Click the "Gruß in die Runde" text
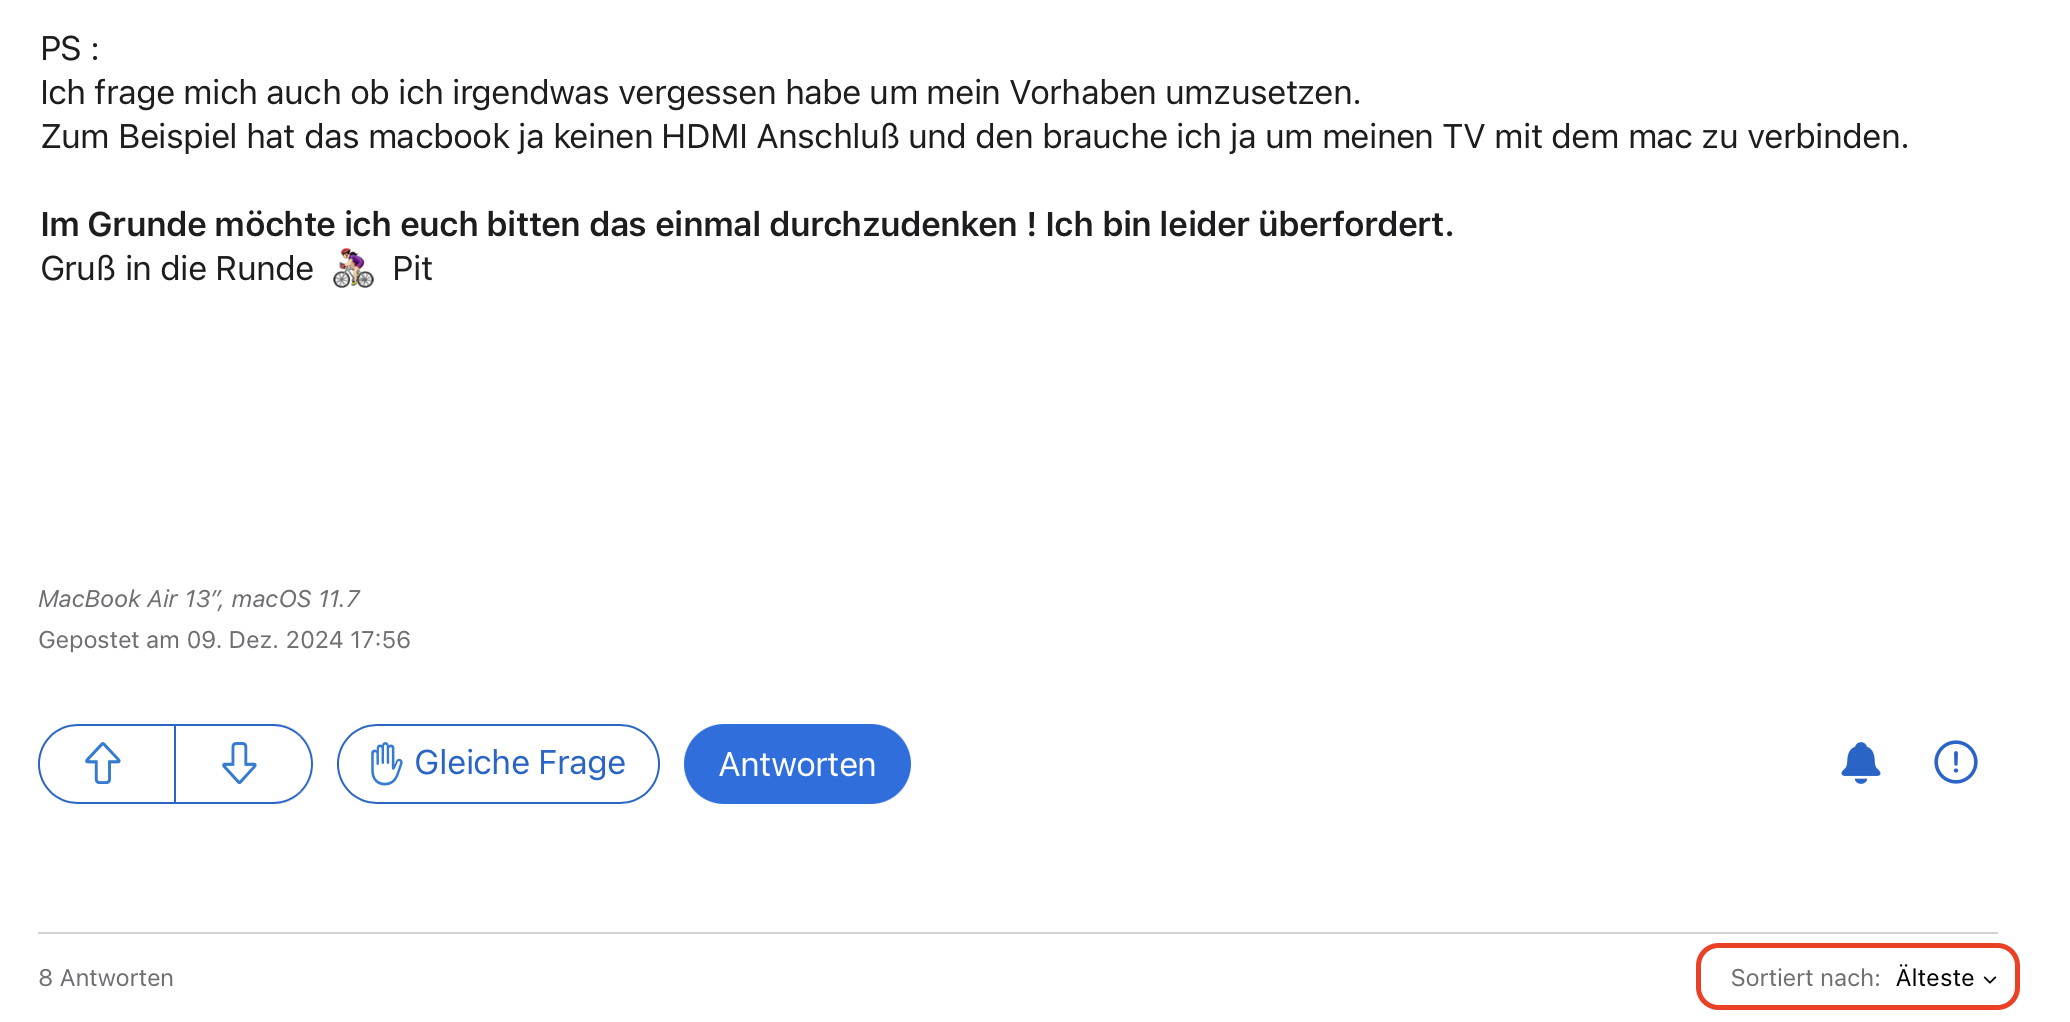Image resolution: width=2070 pixels, height=1022 pixels. 177,269
